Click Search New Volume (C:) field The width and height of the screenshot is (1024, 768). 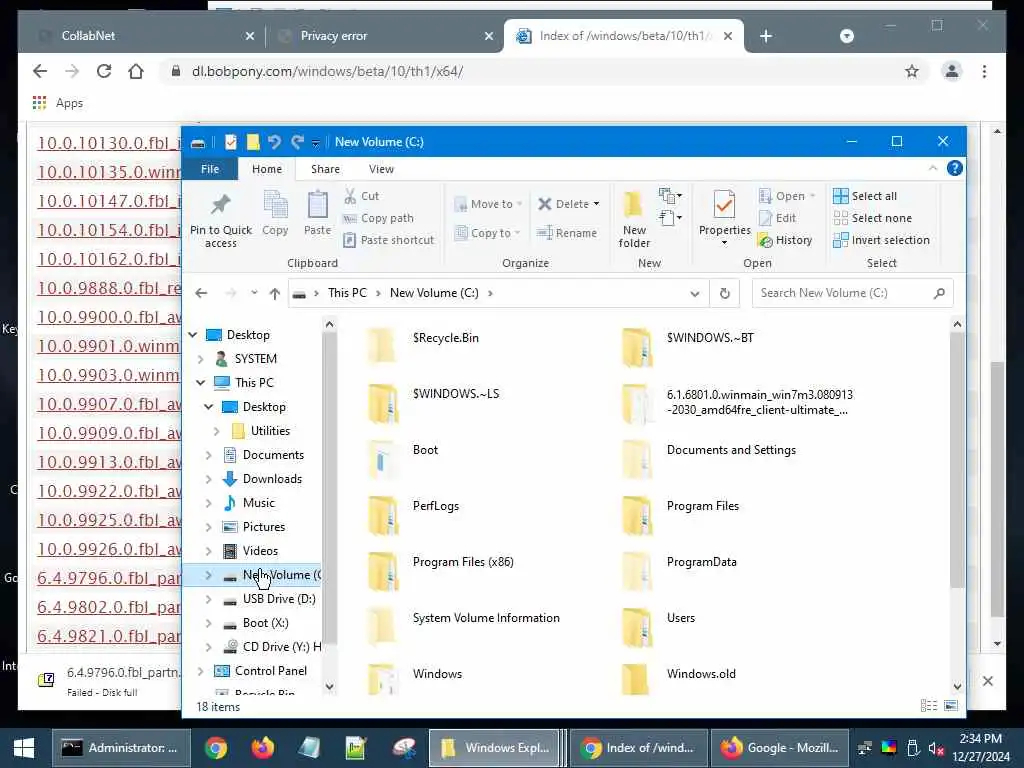[x=852, y=293]
